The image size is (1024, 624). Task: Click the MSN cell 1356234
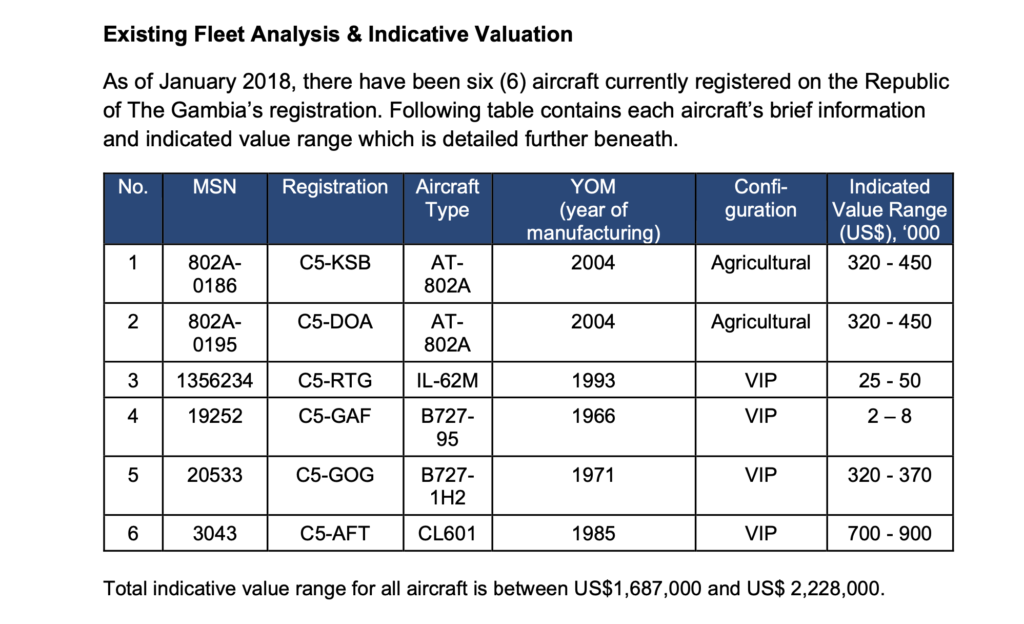pos(215,381)
